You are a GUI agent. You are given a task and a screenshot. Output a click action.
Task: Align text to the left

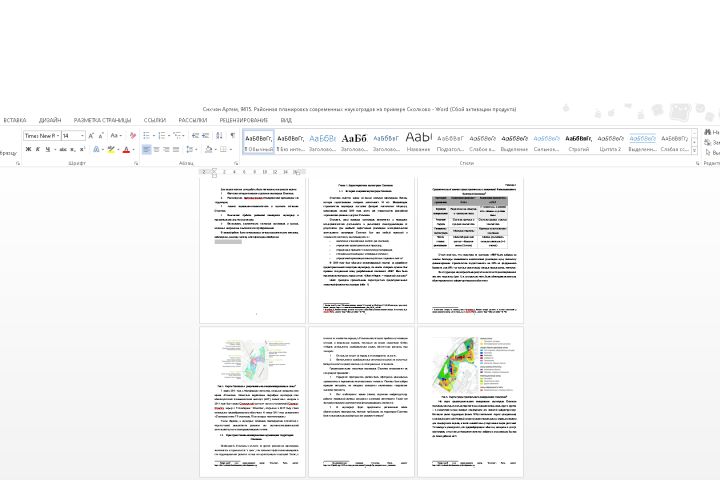146,149
